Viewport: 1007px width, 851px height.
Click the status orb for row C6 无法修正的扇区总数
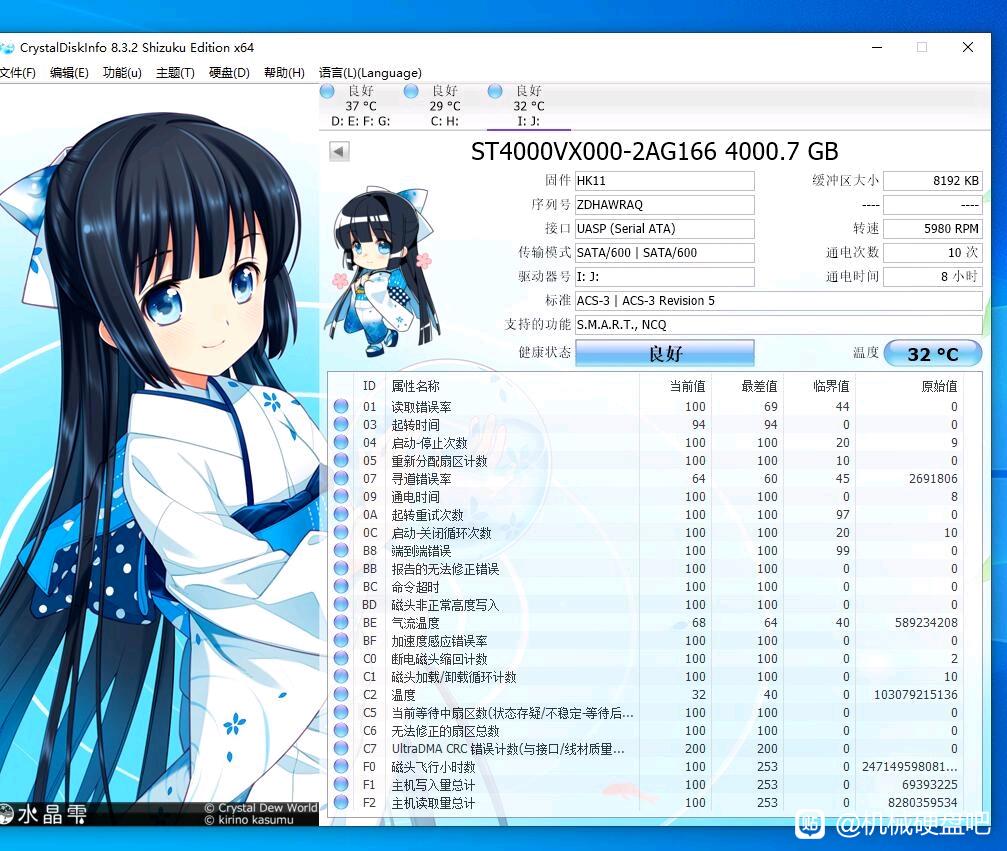[341, 730]
